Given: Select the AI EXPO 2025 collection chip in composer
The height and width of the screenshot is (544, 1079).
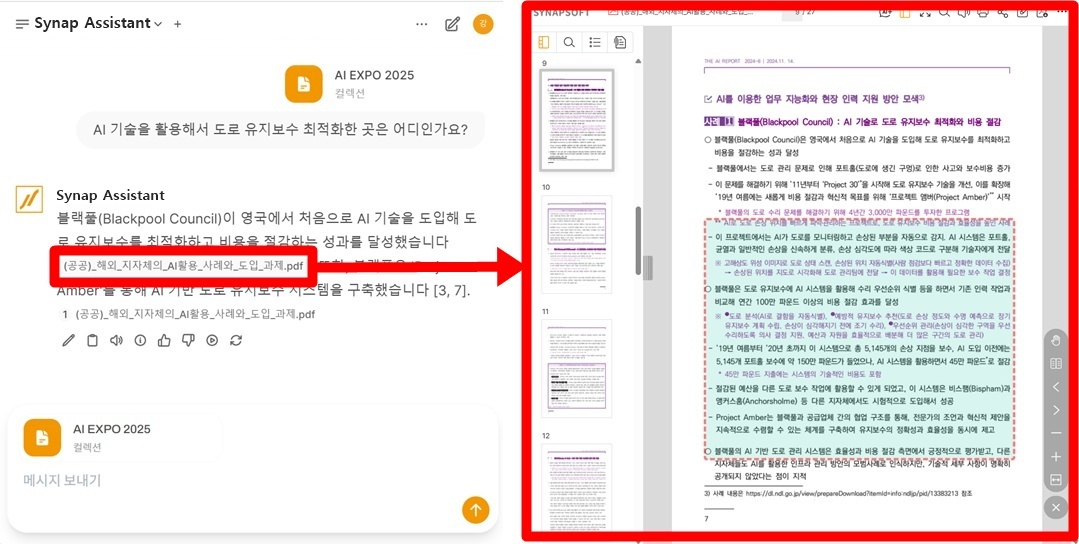Looking at the screenshot, I should pyautogui.click(x=120, y=437).
